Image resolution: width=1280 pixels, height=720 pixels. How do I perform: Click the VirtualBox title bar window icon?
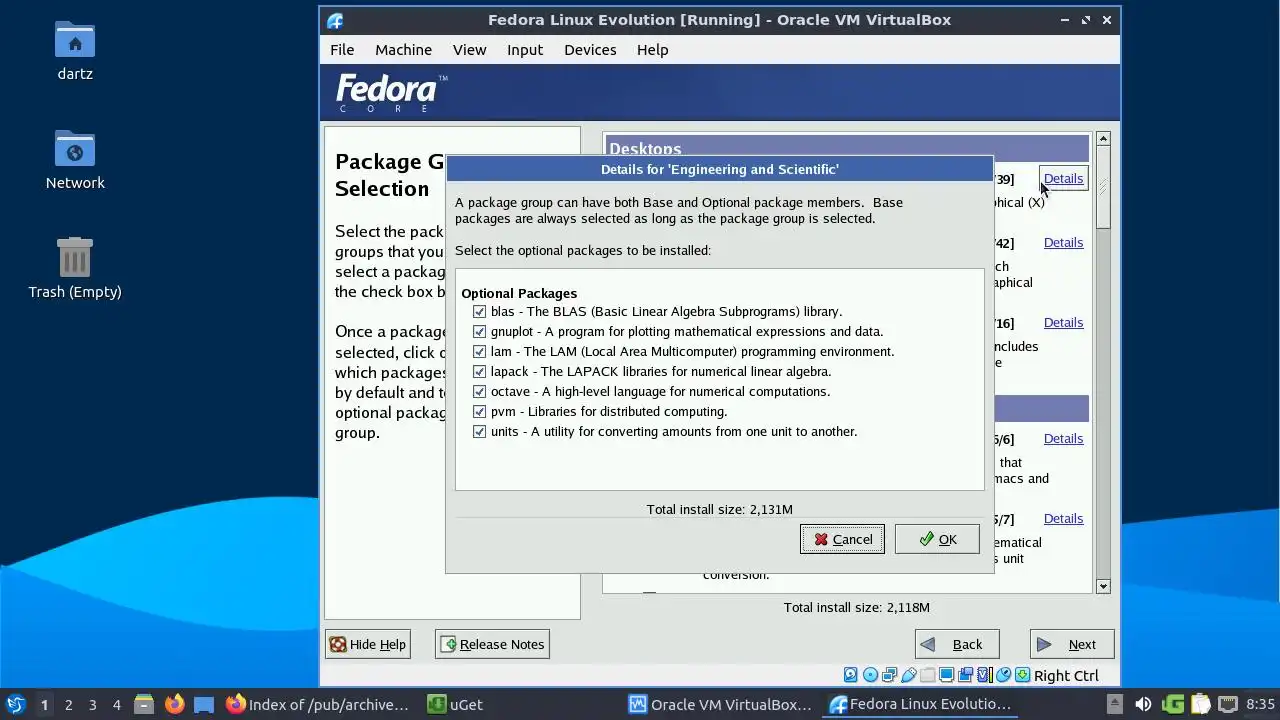pos(335,20)
